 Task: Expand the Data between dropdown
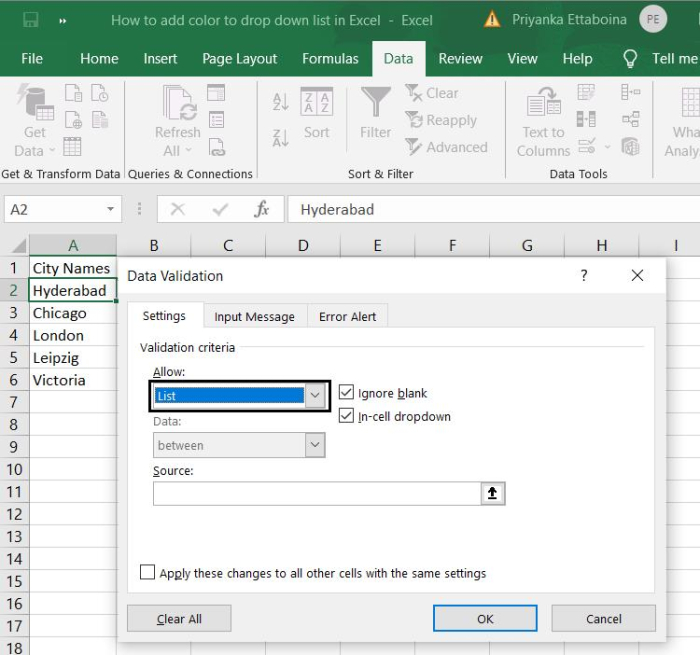(x=315, y=446)
